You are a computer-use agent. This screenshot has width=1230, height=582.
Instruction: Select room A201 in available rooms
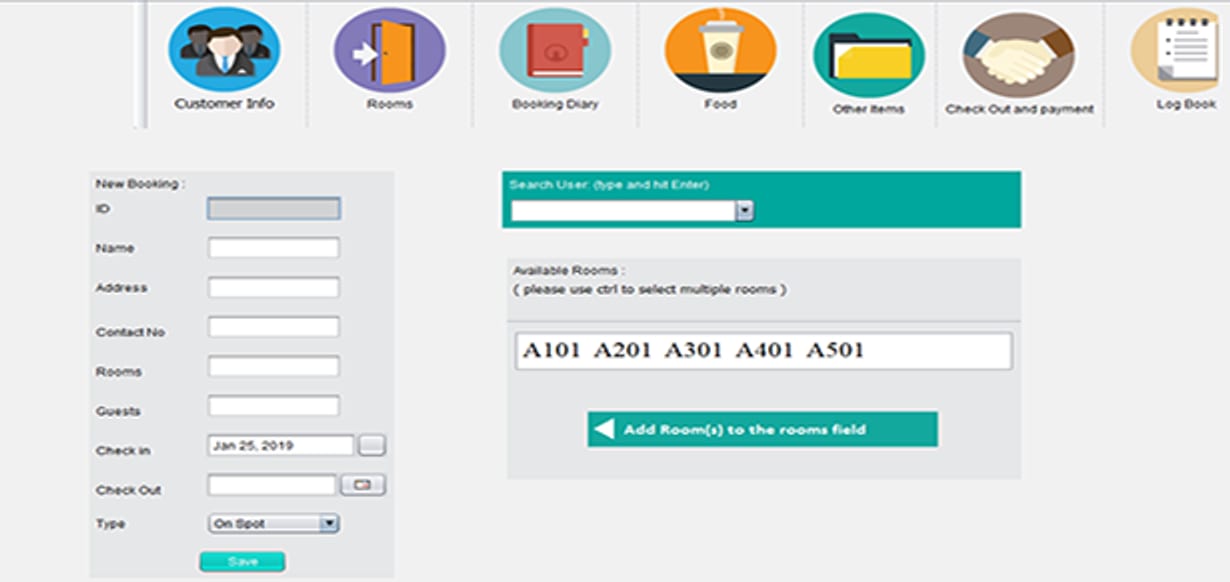pyautogui.click(x=621, y=351)
